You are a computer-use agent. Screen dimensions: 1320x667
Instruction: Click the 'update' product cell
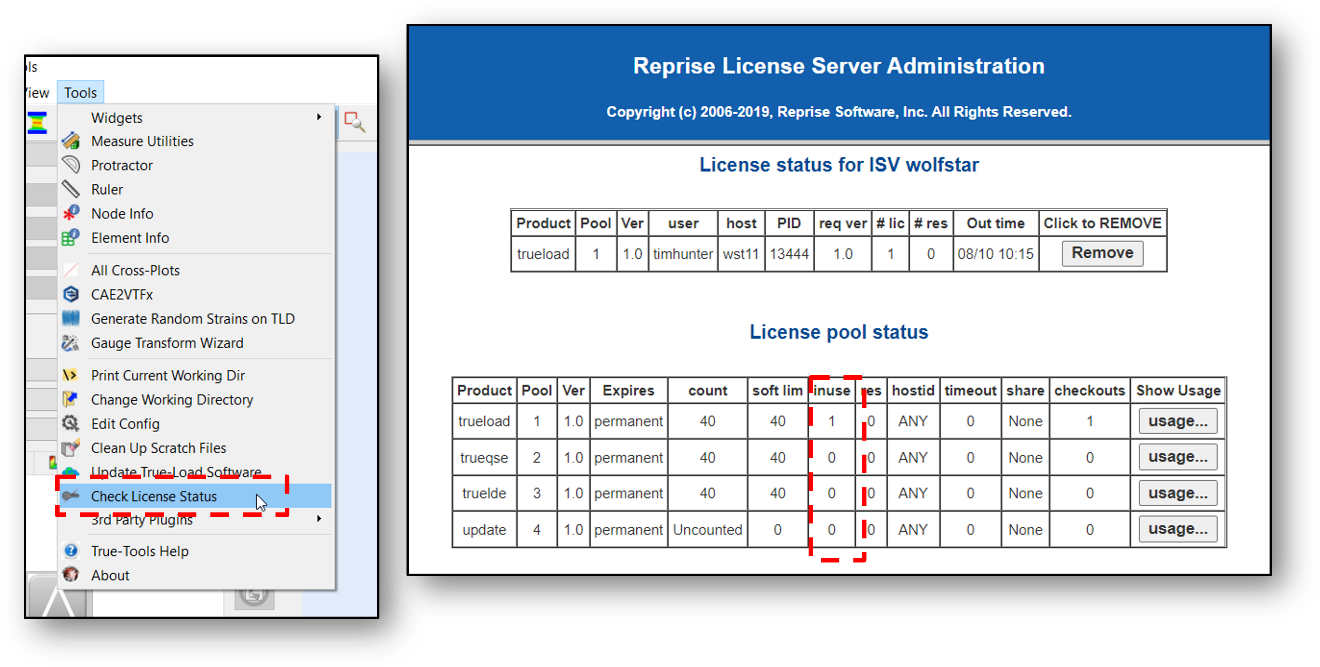click(484, 530)
